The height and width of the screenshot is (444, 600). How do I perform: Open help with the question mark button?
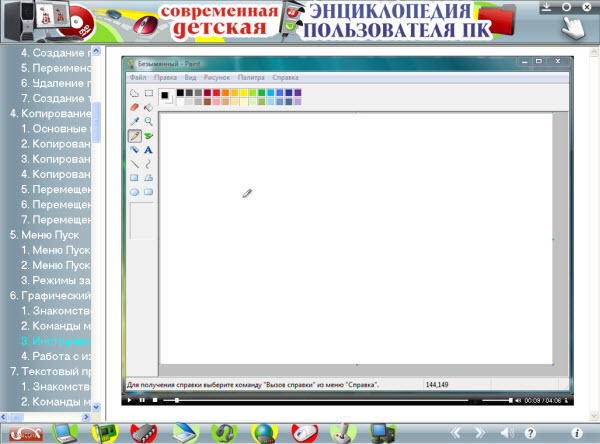(530, 433)
